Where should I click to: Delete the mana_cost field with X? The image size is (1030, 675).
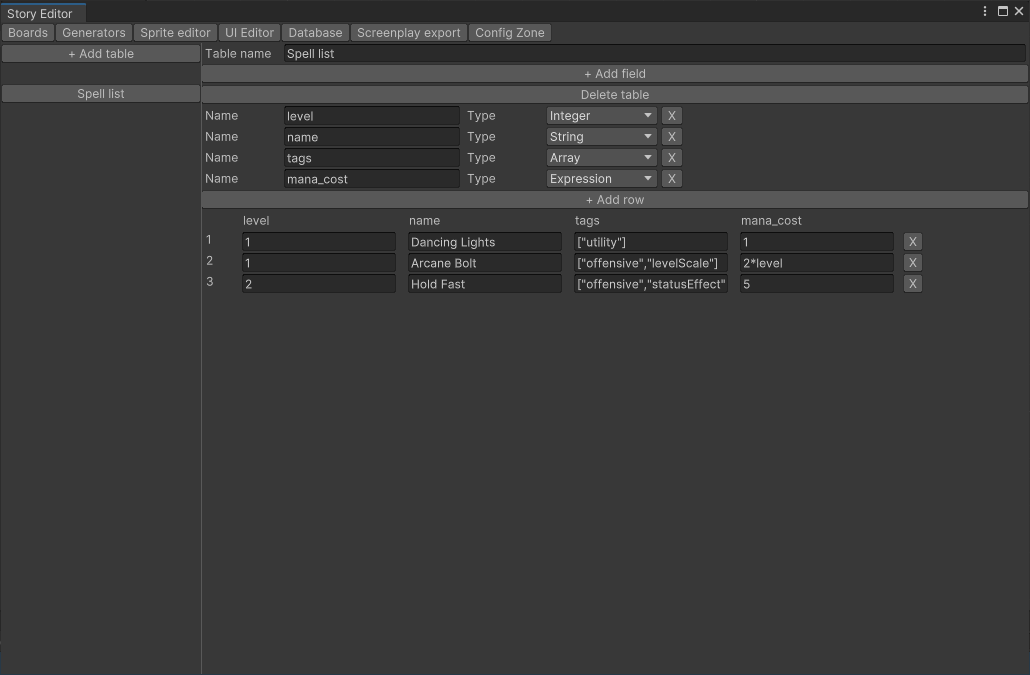pyautogui.click(x=672, y=179)
